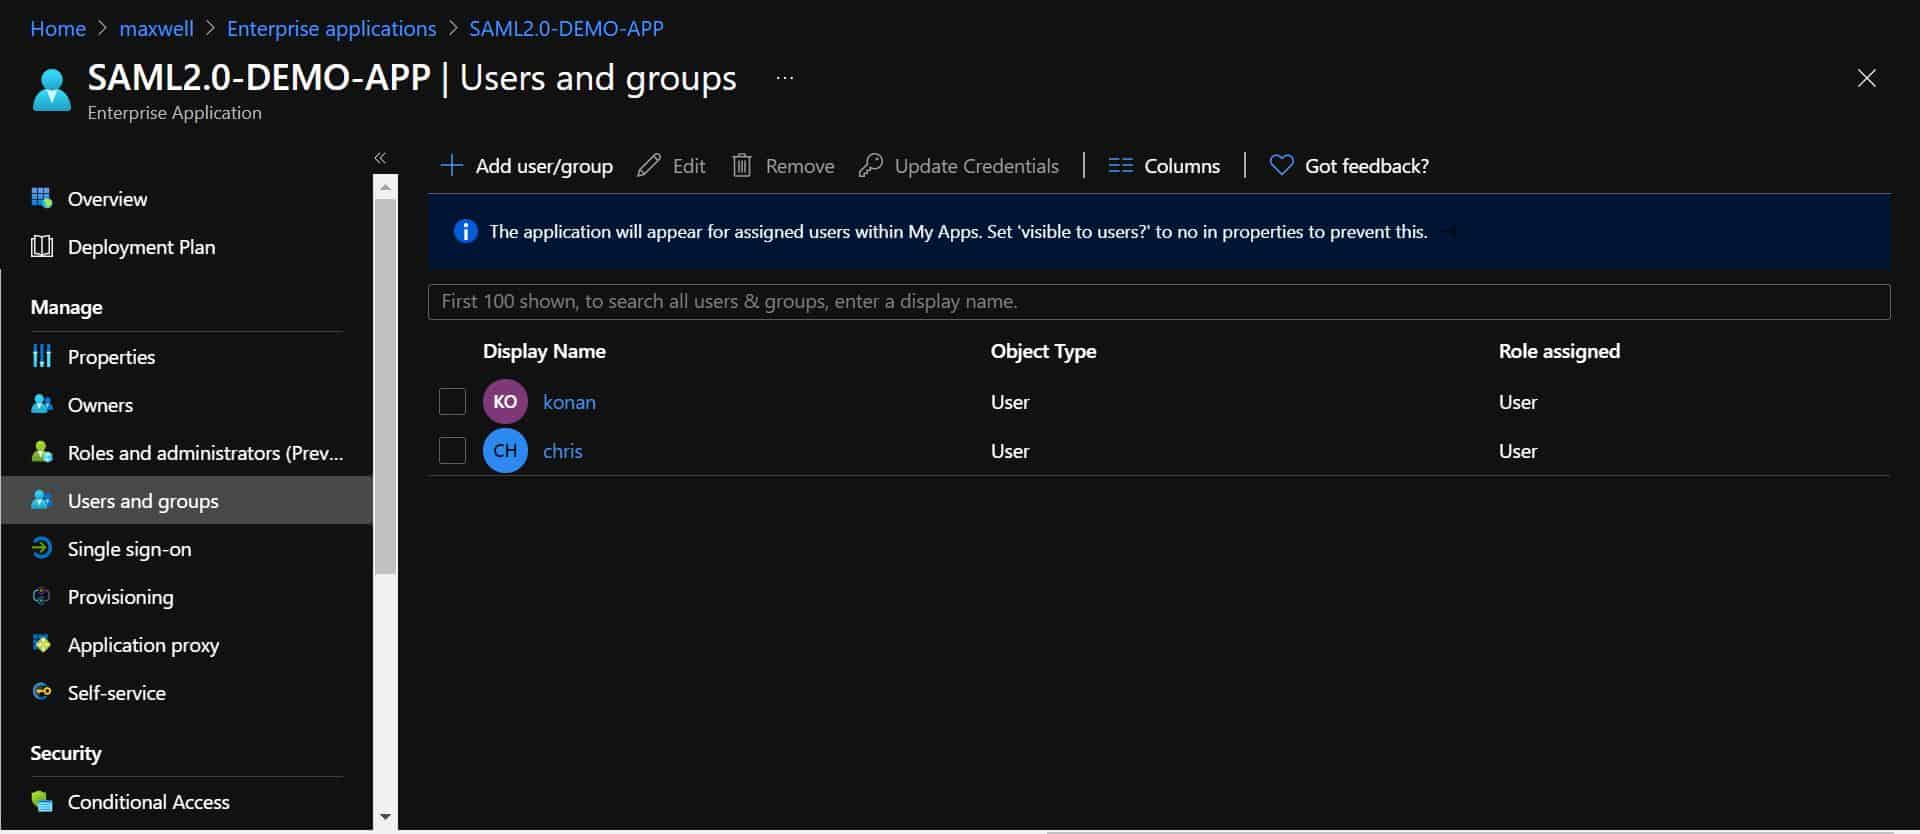The height and width of the screenshot is (834, 1920).
Task: Click the Users and groups sidebar icon
Action: [x=41, y=500]
